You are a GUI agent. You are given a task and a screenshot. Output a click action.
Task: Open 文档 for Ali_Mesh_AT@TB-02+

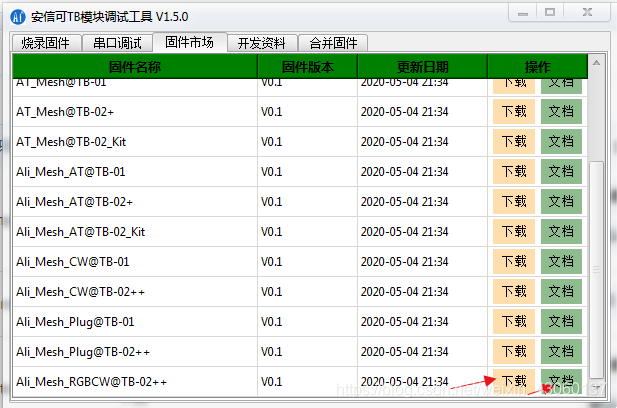(561, 201)
